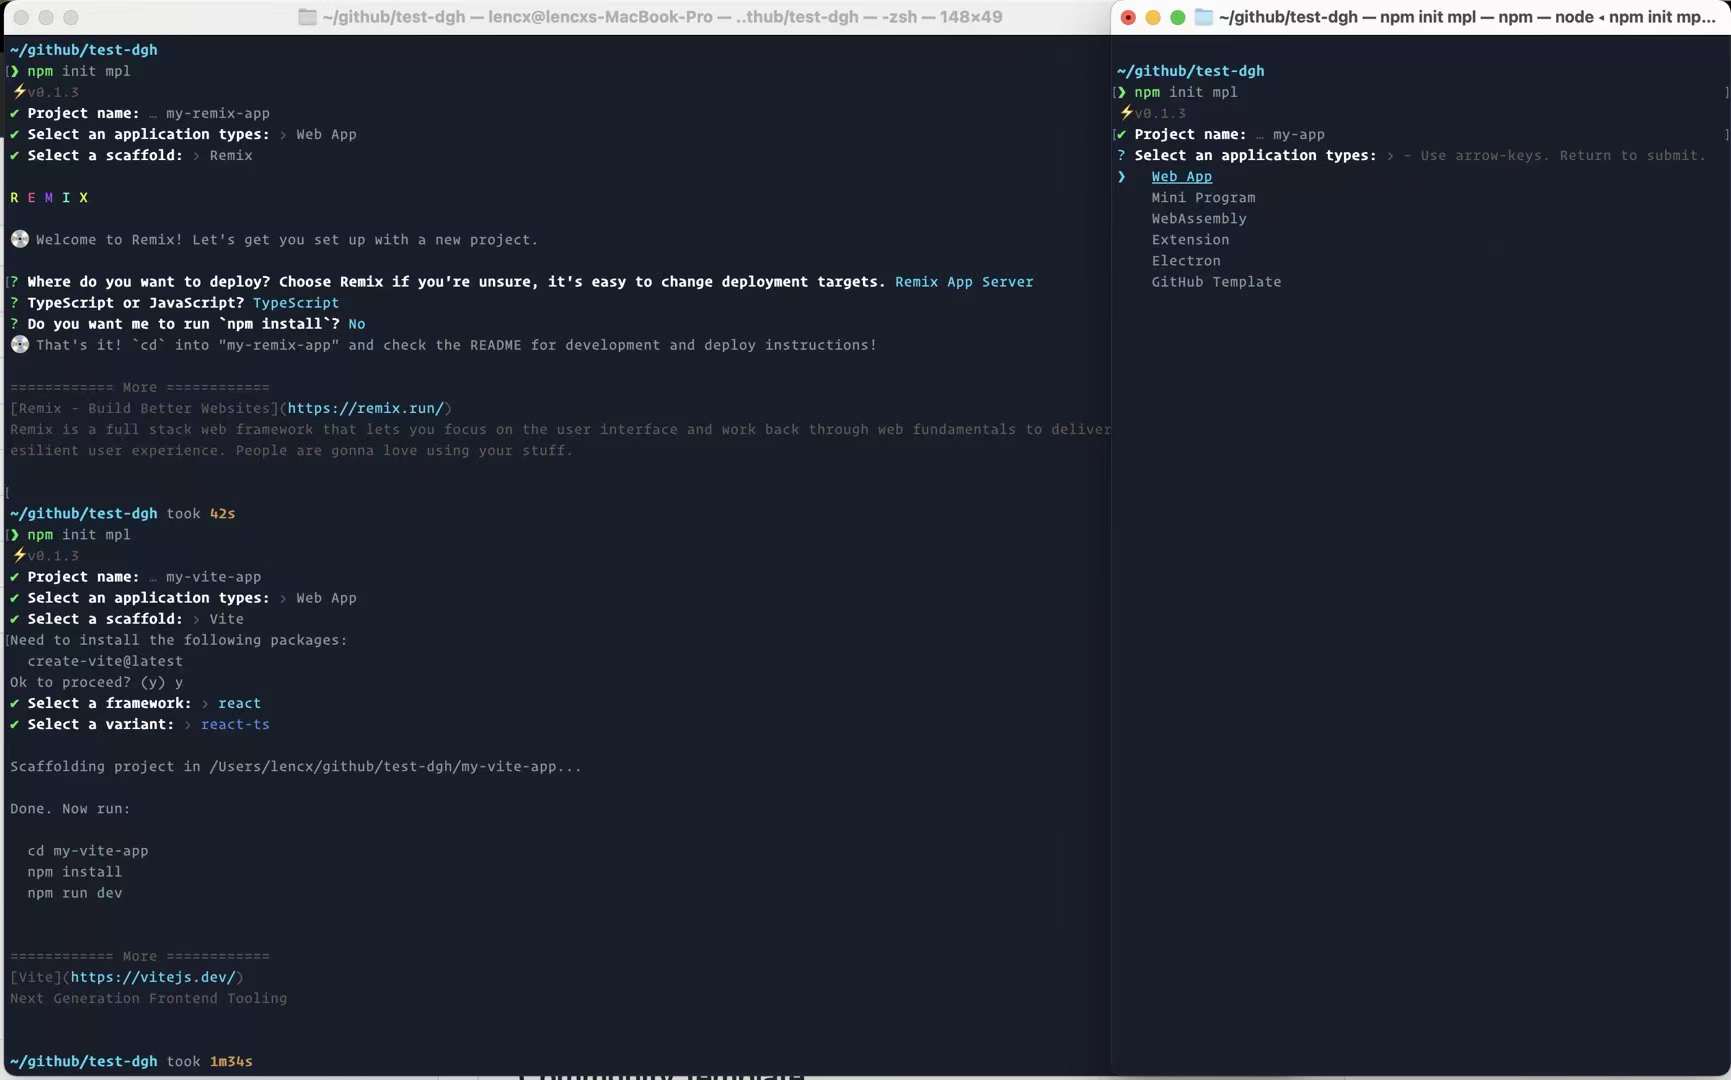Click the 'my-vite-app' project name value
The width and height of the screenshot is (1731, 1080).
tap(213, 577)
